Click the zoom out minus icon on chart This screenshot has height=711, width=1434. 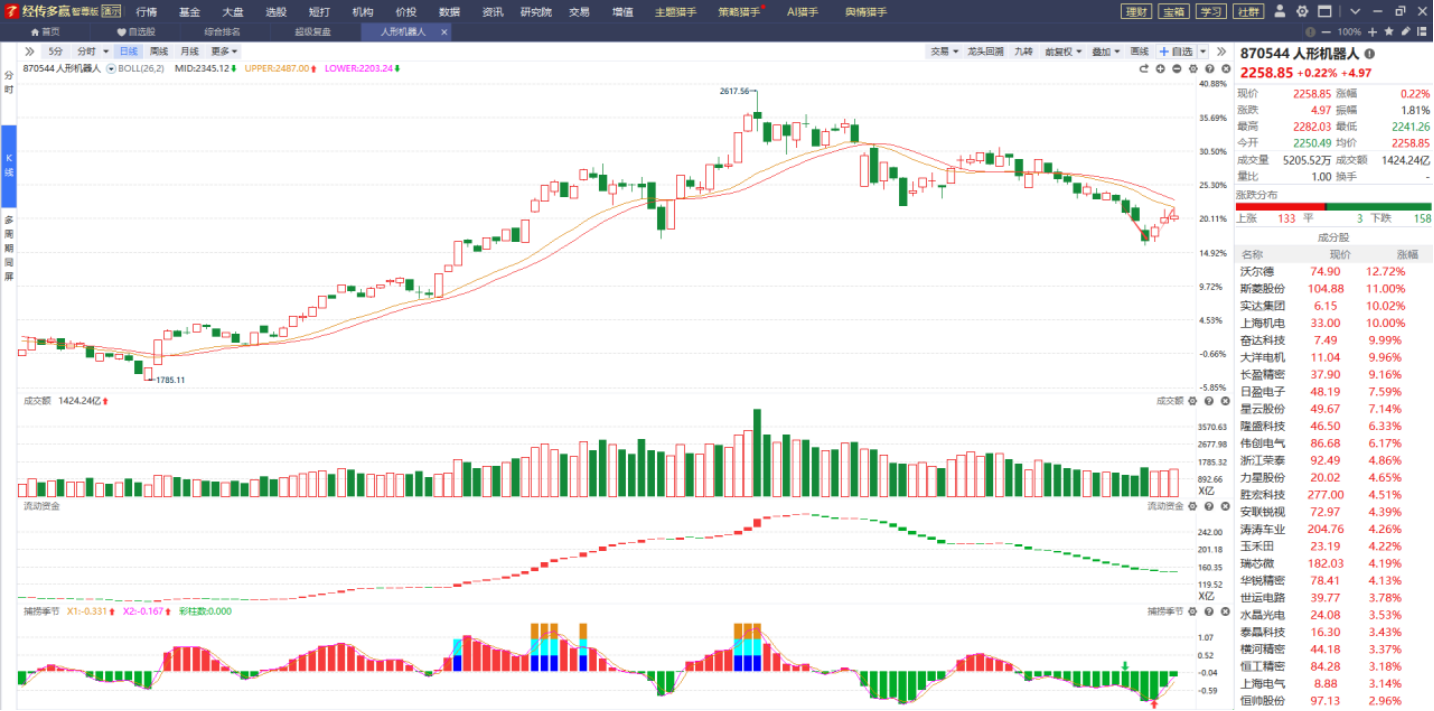coord(1177,69)
